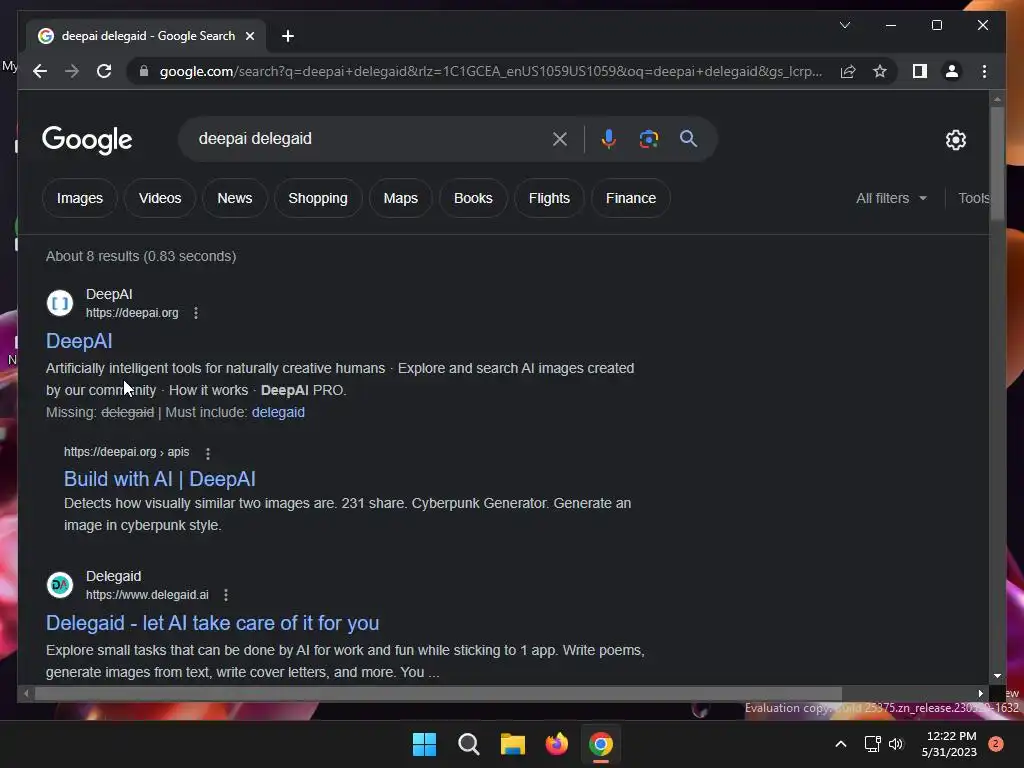The width and height of the screenshot is (1024, 768).
Task: Switch to Shopping results
Action: (x=318, y=198)
